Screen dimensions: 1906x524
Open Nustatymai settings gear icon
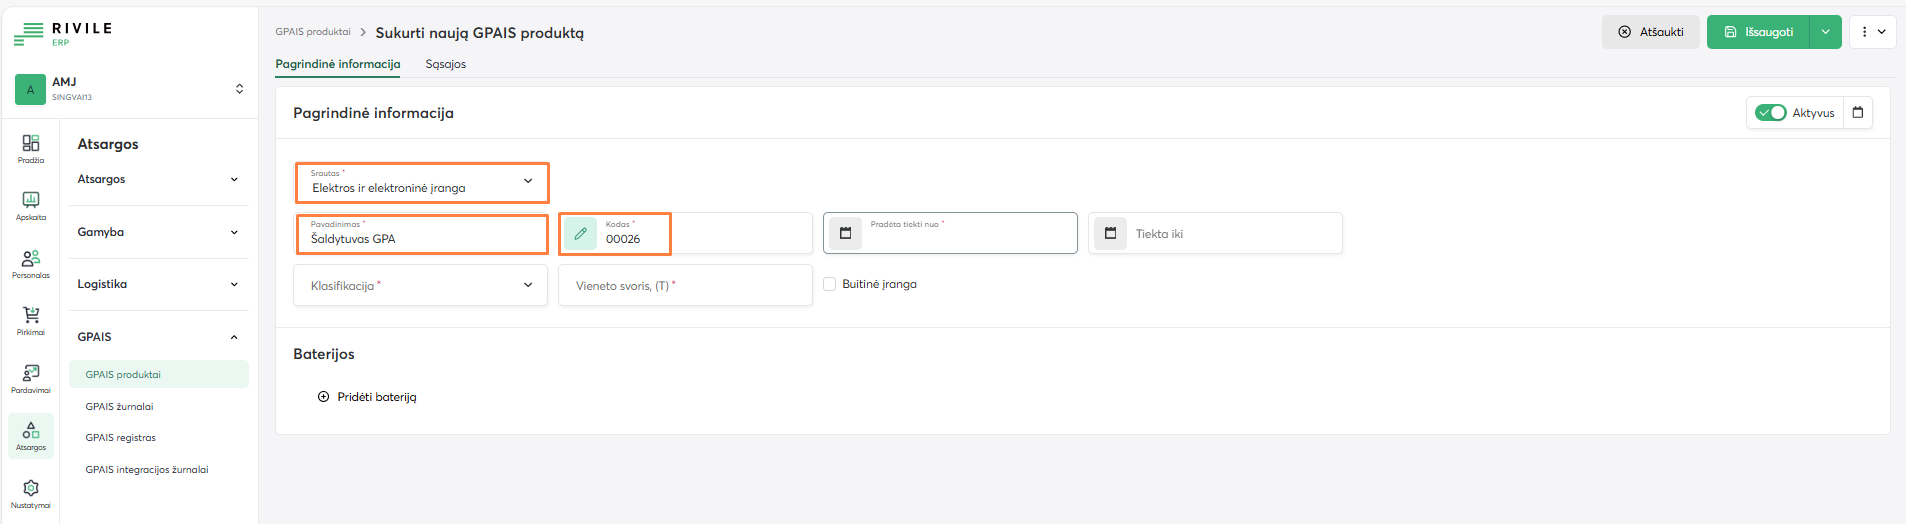(x=31, y=492)
